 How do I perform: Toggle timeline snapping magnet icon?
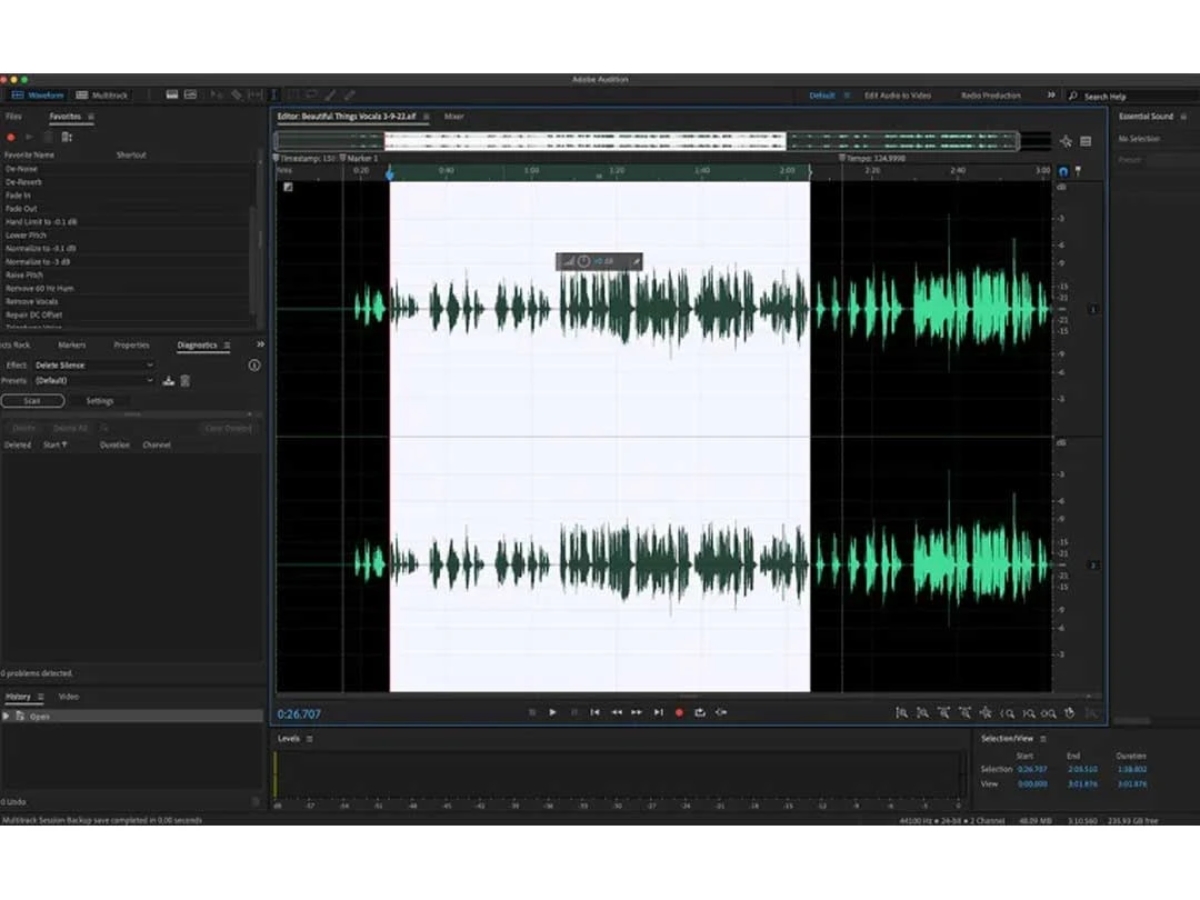[1063, 171]
